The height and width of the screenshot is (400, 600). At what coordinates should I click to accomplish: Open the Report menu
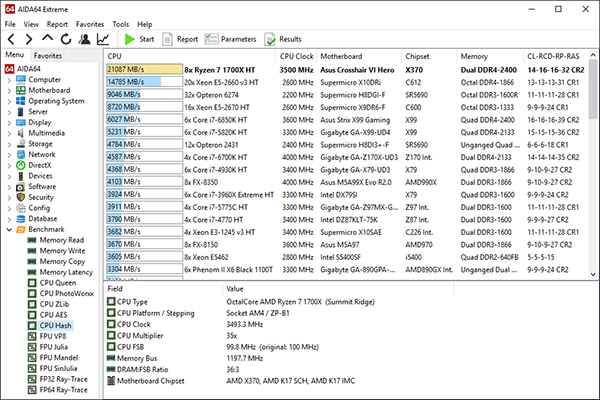click(57, 24)
